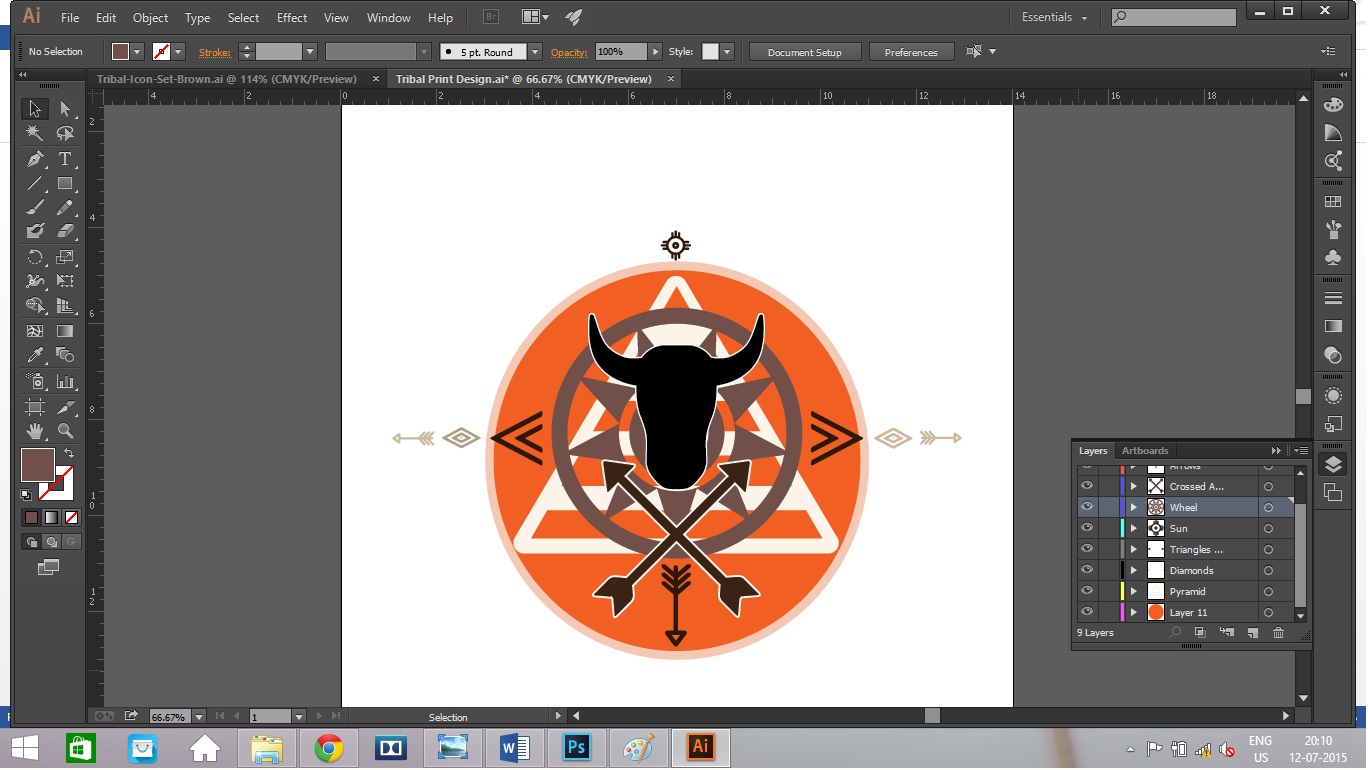Pick the Mesh tool
Screen dimensions: 1368x770
click(35, 331)
